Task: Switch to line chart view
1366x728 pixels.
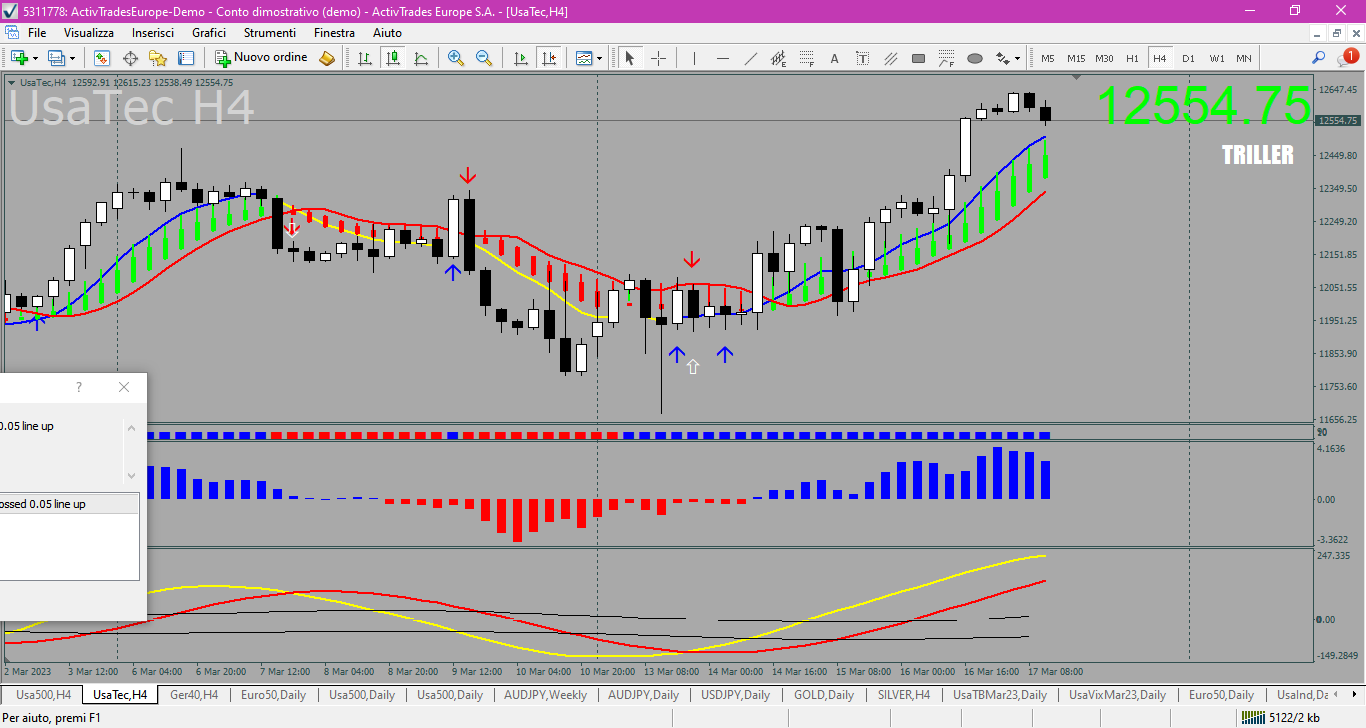Action: [420, 58]
